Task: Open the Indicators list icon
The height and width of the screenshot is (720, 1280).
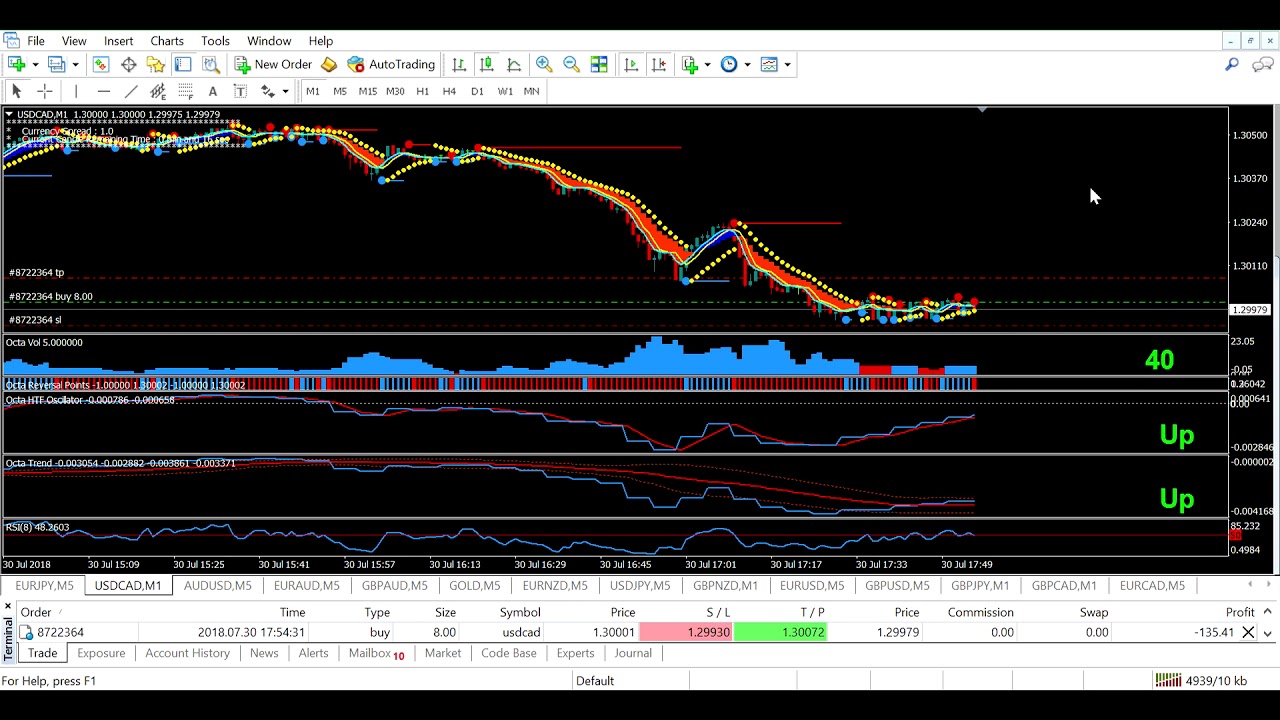Action: point(690,64)
